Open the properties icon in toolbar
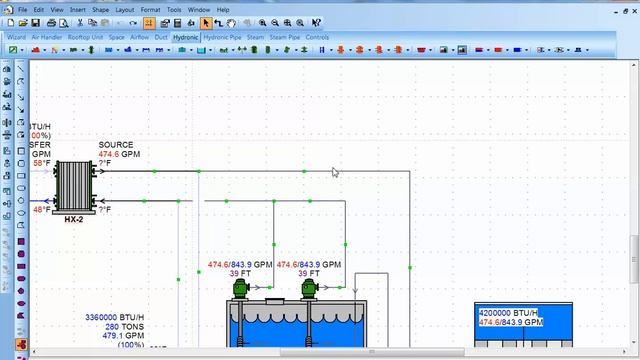 coord(165,23)
